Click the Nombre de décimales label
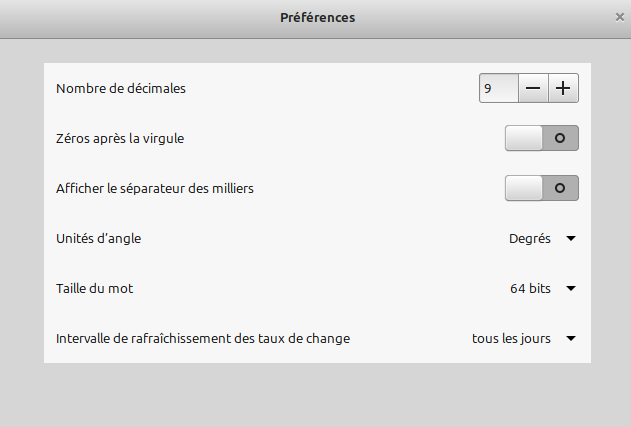The width and height of the screenshot is (631, 427). (121, 89)
